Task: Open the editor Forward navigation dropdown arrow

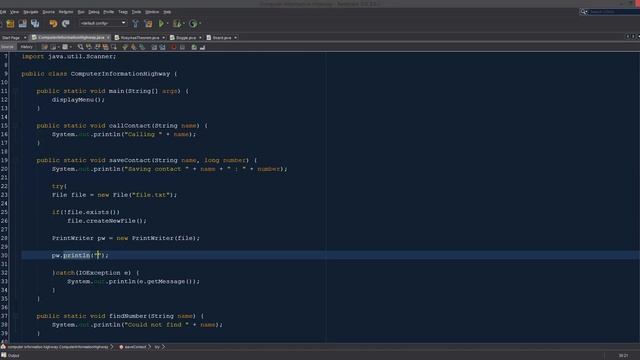Action: coord(71,47)
